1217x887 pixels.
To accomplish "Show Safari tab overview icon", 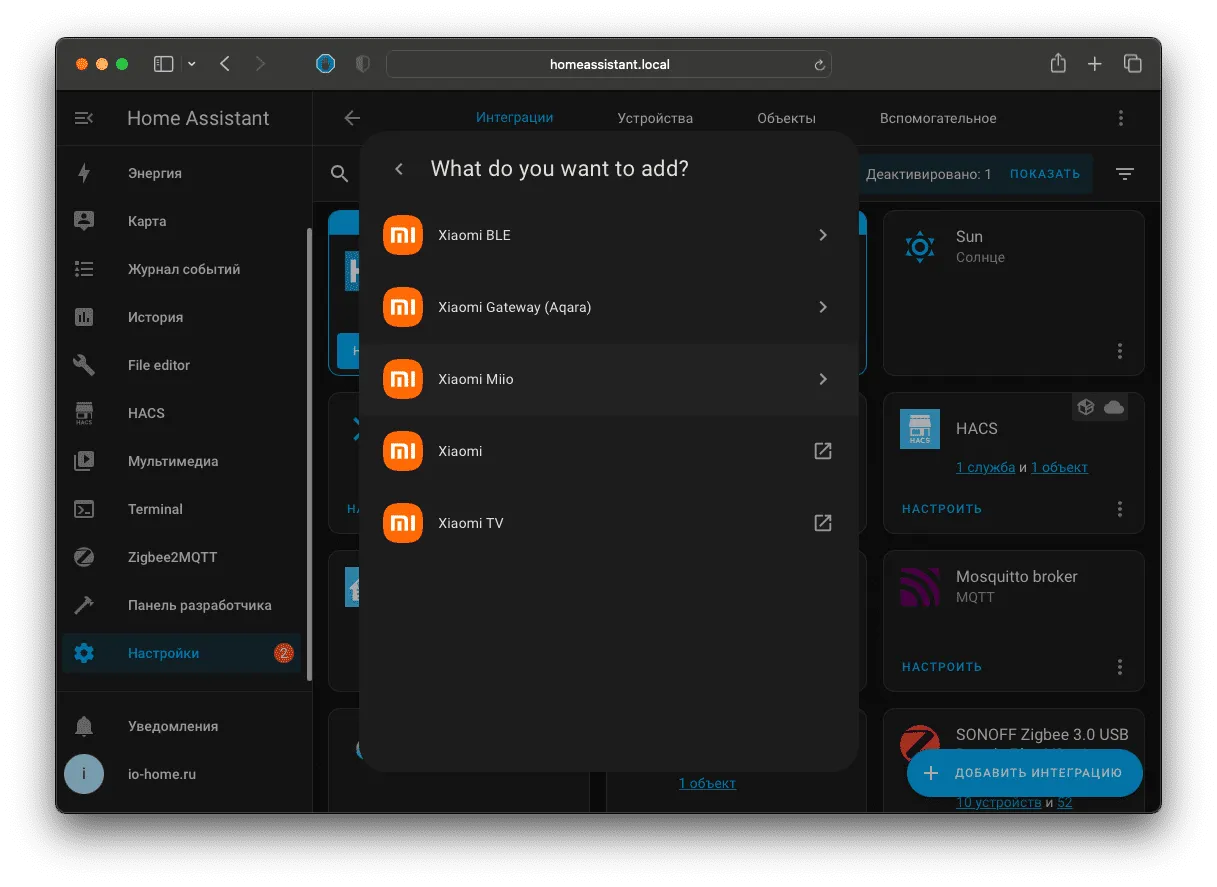I will tap(1133, 64).
